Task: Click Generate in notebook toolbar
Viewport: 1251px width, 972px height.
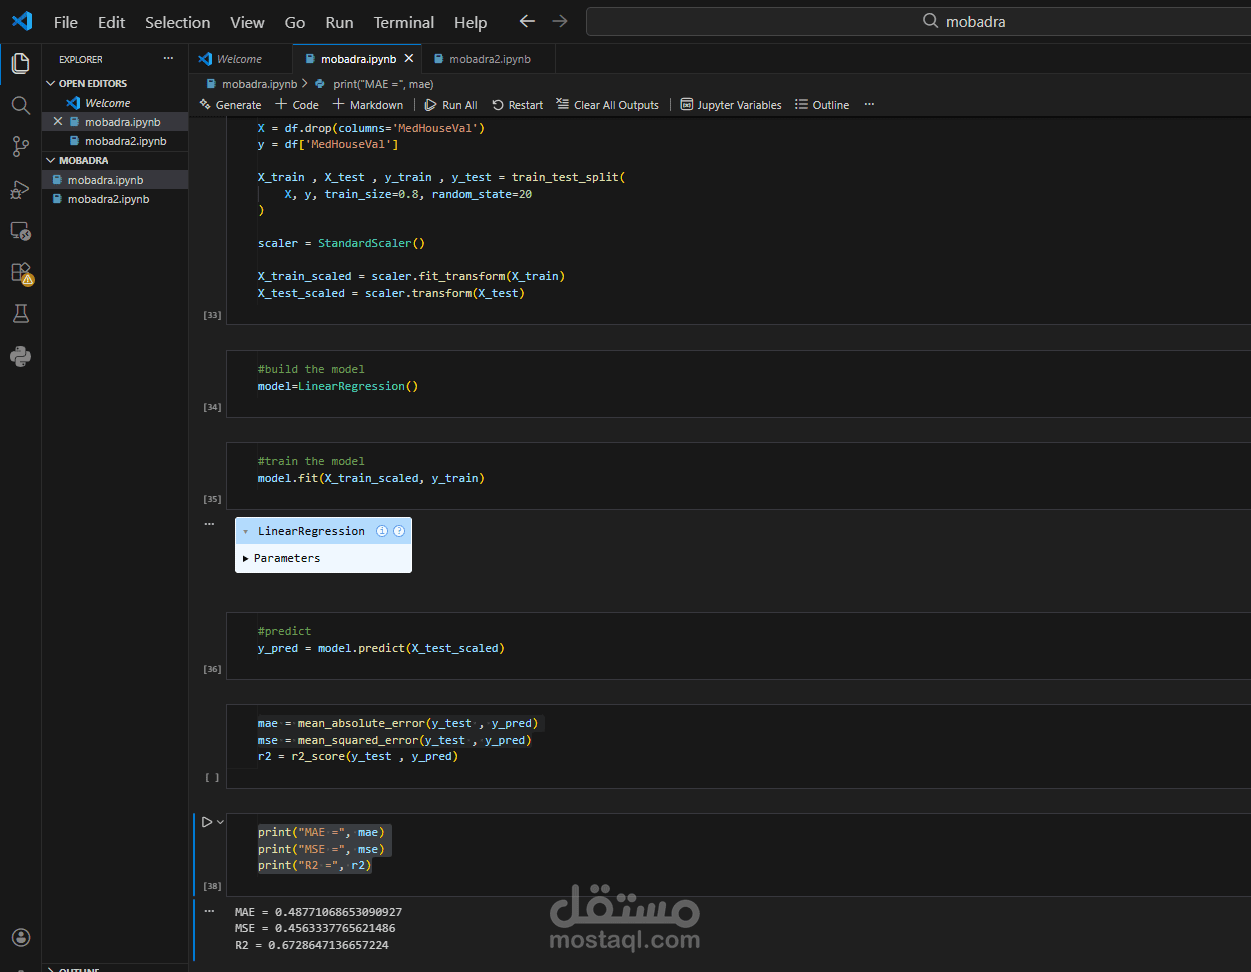Action: pos(230,104)
